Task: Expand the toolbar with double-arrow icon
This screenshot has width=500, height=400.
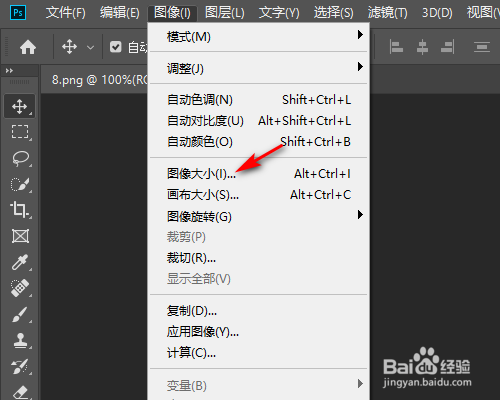Action: tap(9, 70)
